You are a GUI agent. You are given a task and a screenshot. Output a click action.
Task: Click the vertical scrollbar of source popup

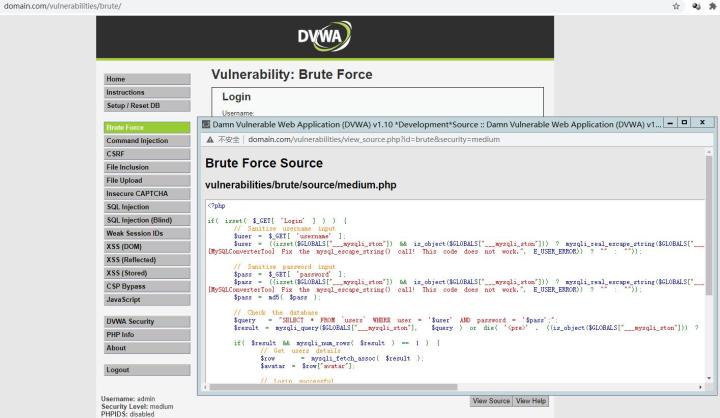tap(709, 225)
